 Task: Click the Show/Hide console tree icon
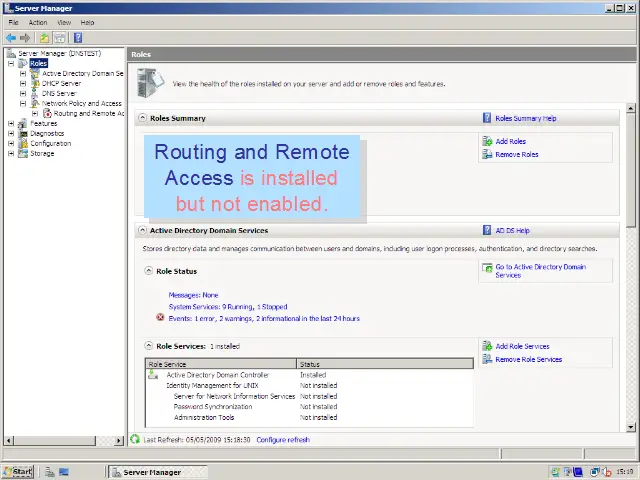point(60,38)
